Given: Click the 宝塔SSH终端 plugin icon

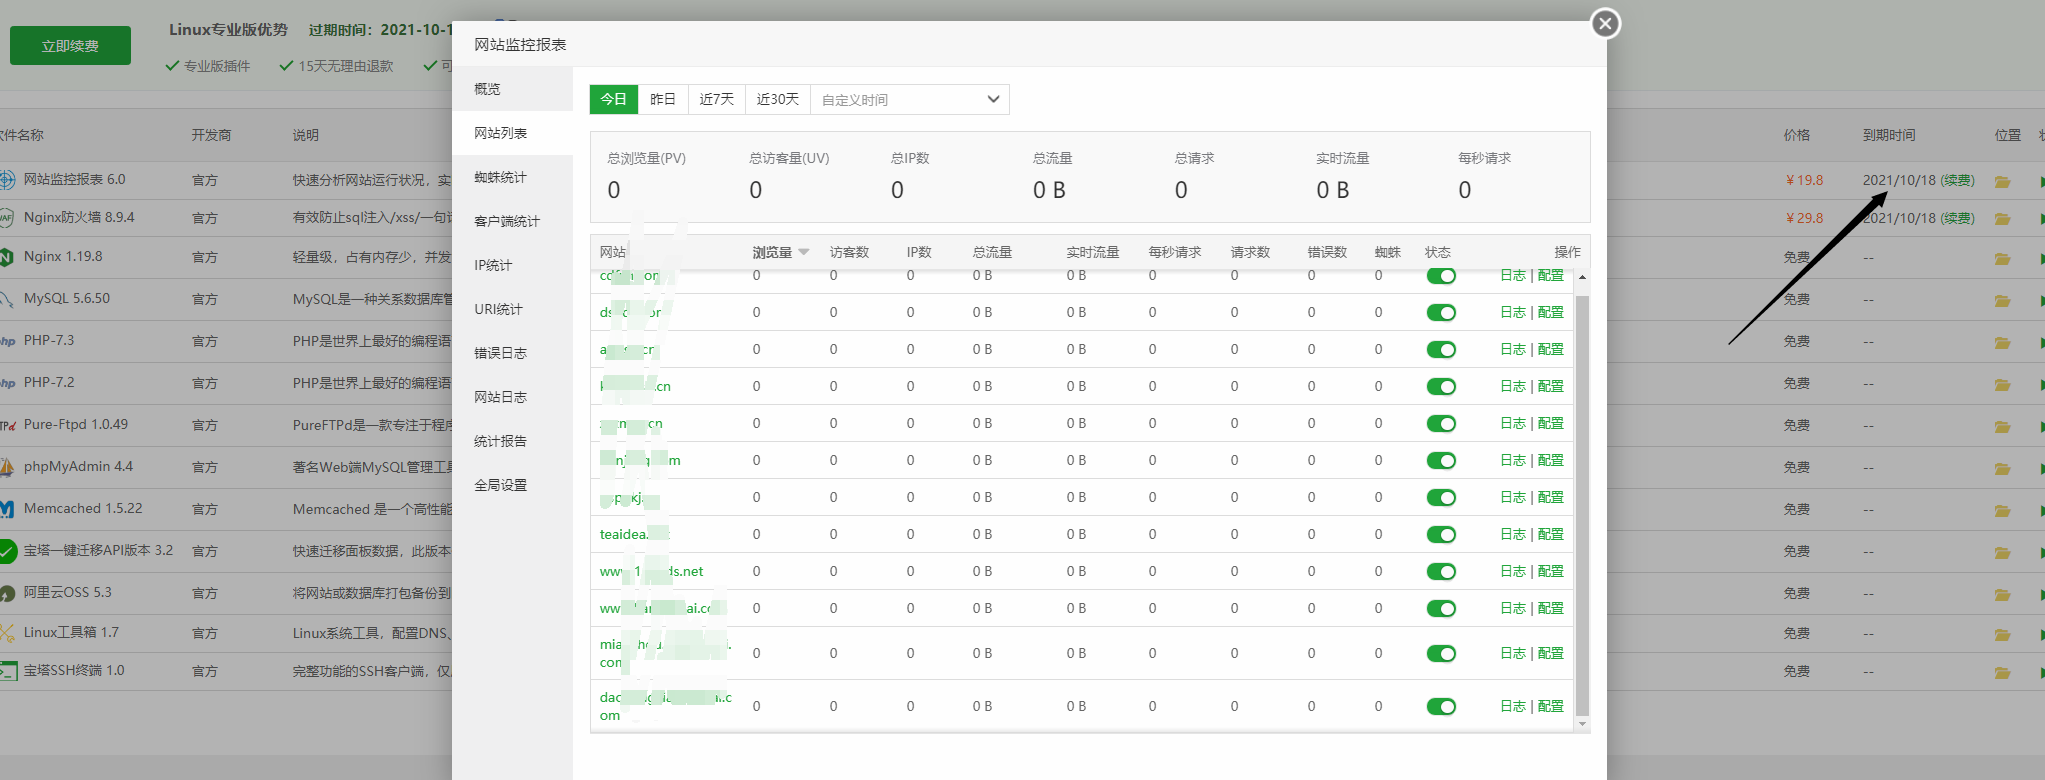Looking at the screenshot, I should point(8,671).
